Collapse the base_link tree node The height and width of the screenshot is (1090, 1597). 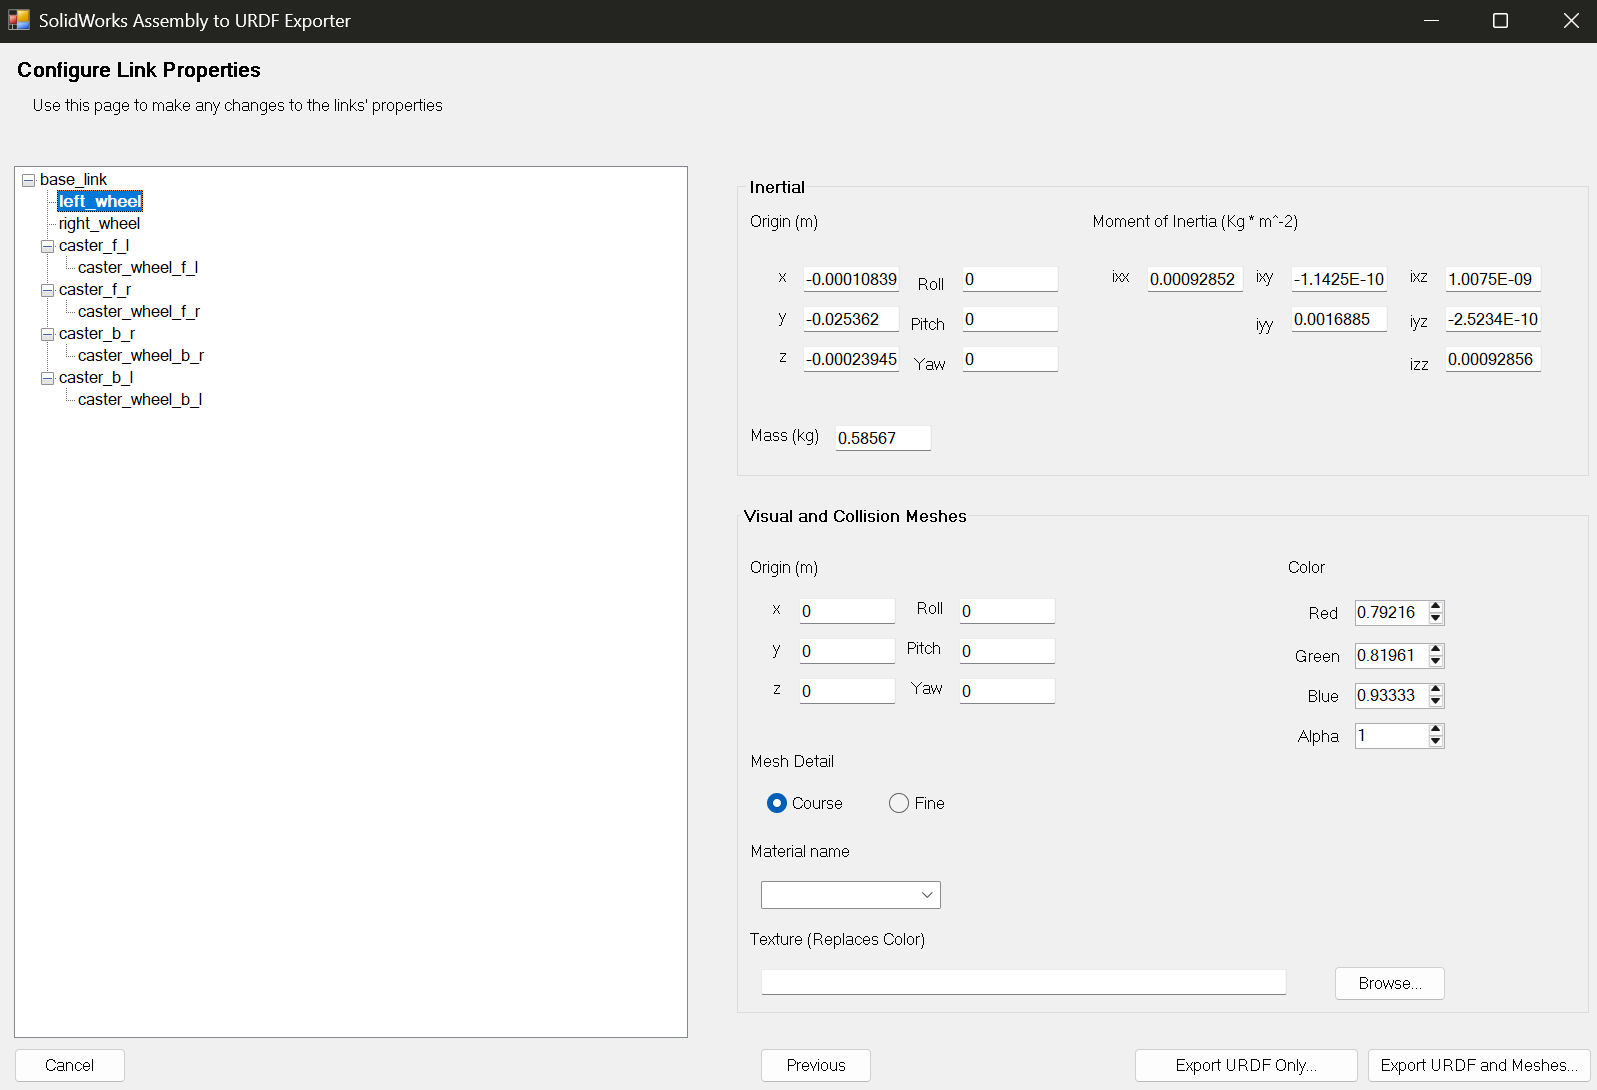coord(29,180)
